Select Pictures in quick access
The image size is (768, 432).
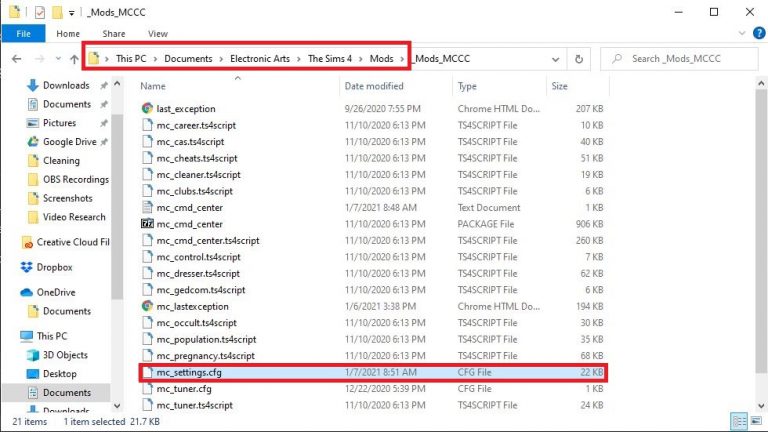pos(59,122)
